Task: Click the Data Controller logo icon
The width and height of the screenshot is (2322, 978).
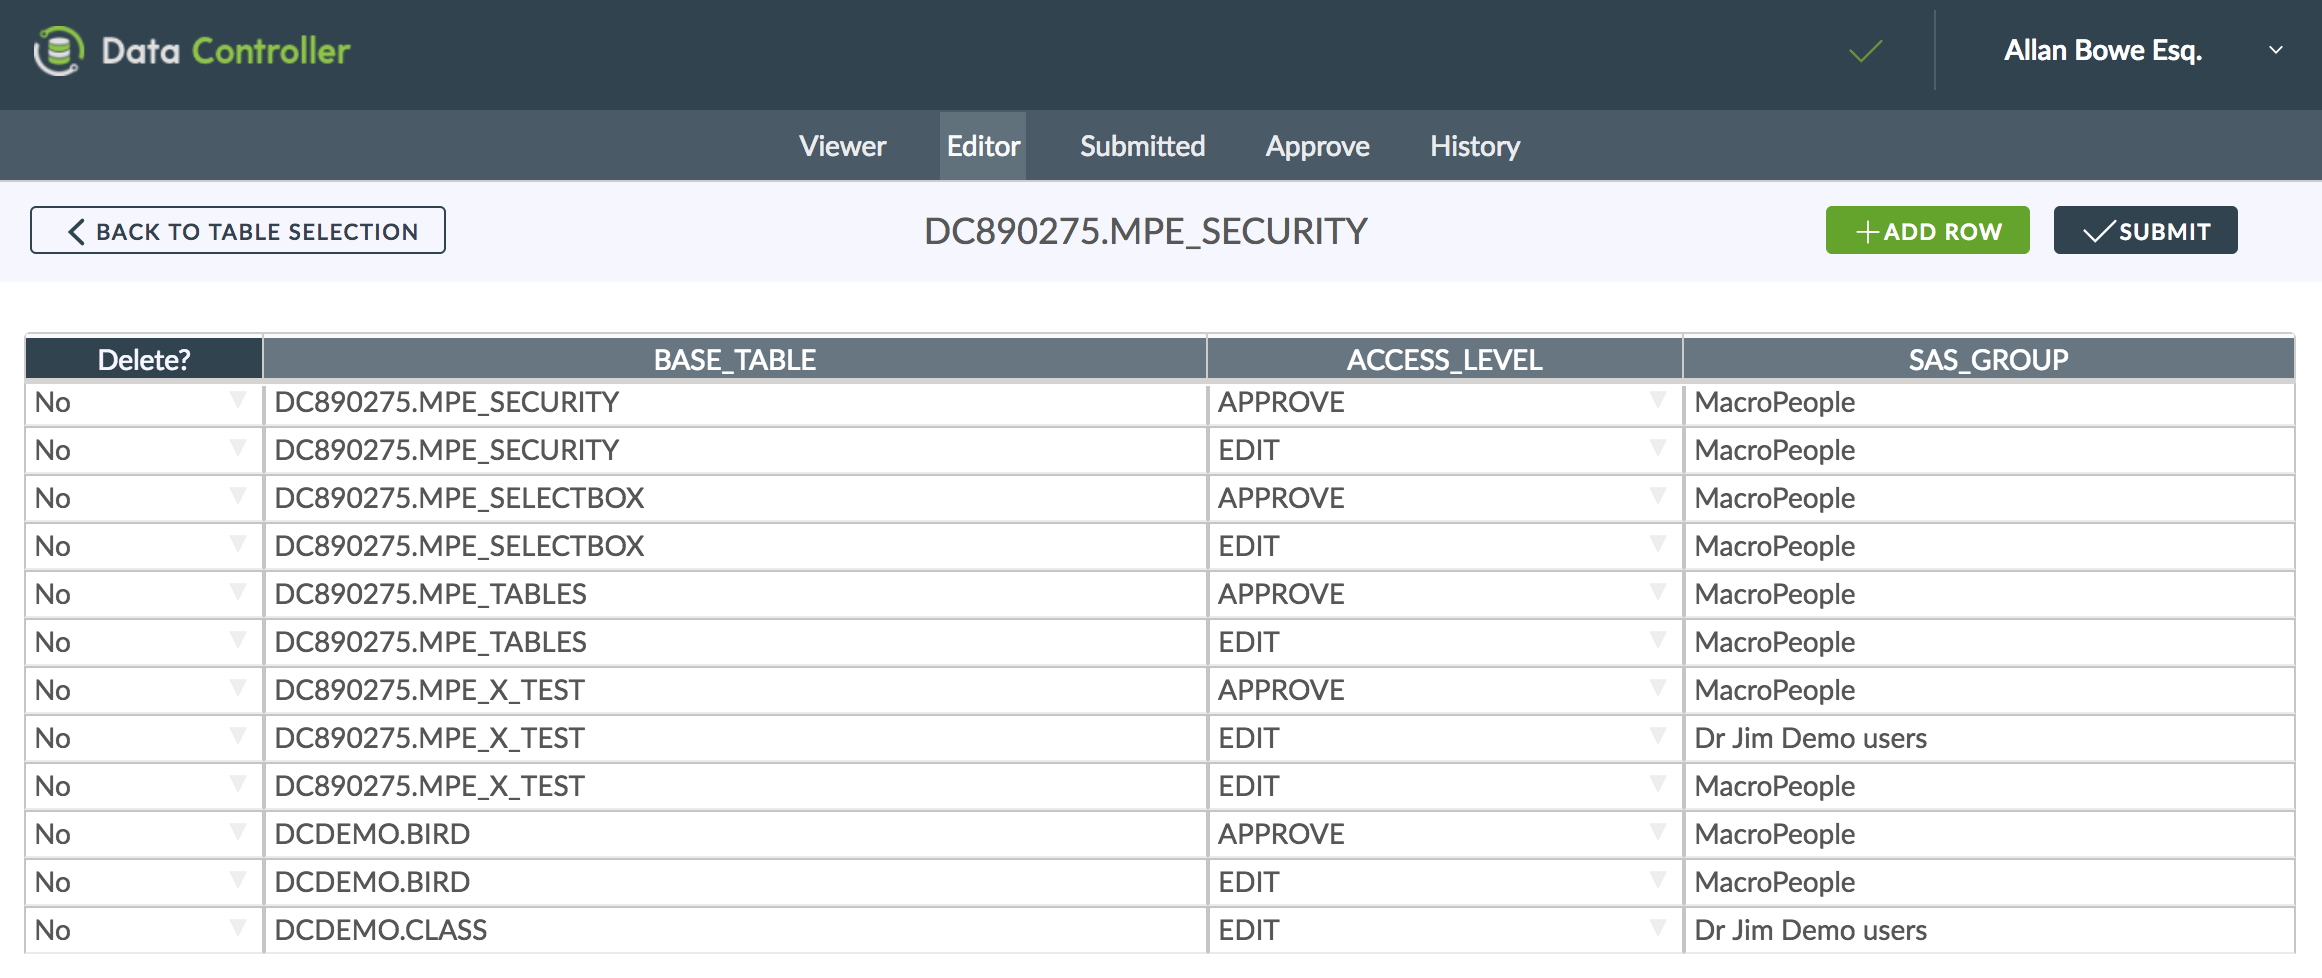Action: [58, 50]
